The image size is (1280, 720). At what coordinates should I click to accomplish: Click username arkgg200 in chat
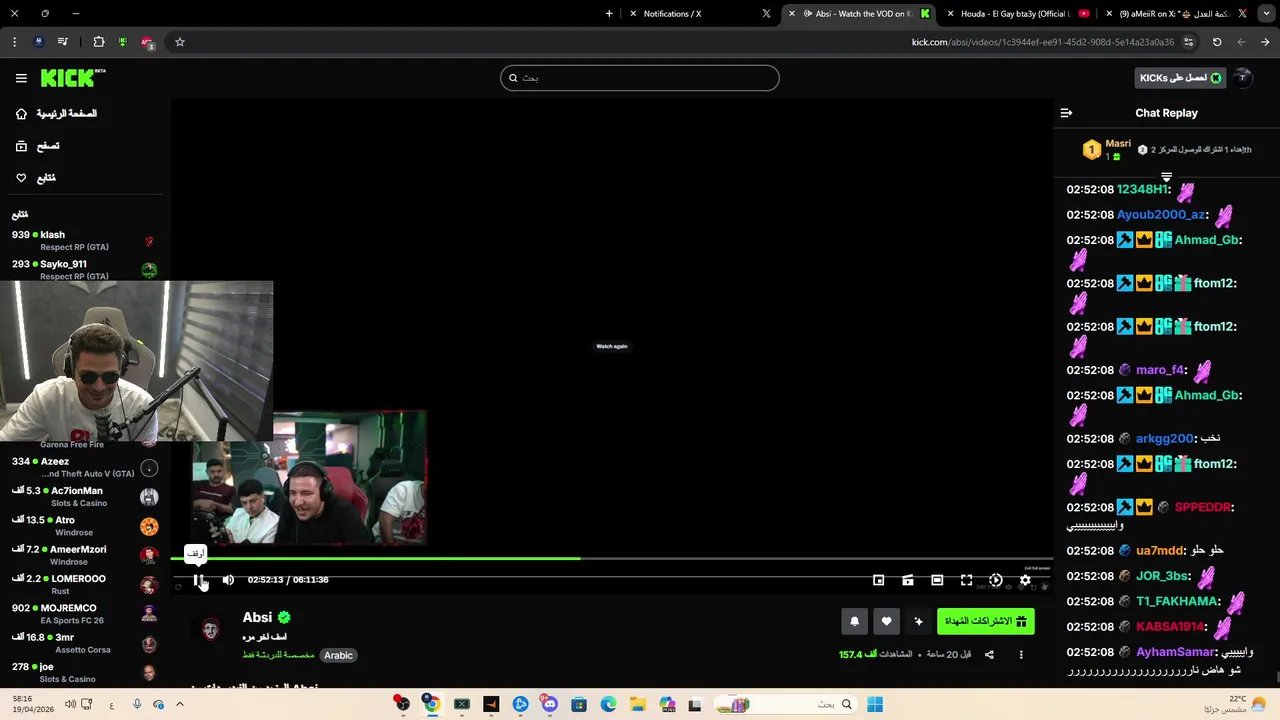(1165, 439)
